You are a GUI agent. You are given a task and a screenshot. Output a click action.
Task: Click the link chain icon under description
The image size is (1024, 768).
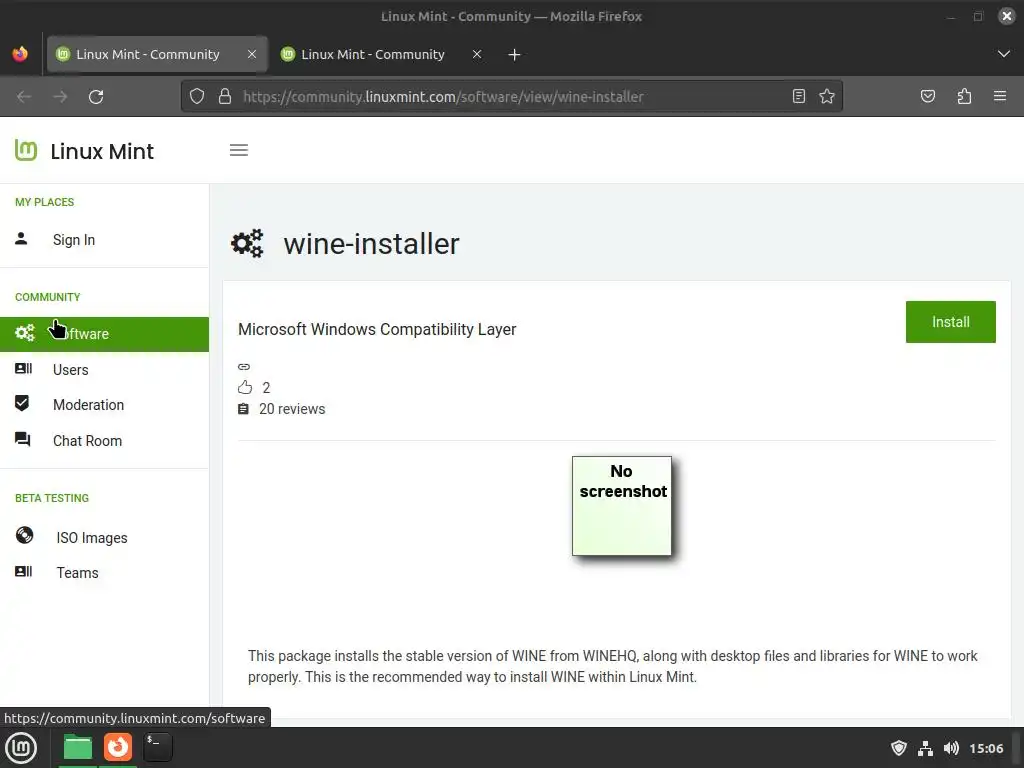tap(244, 366)
